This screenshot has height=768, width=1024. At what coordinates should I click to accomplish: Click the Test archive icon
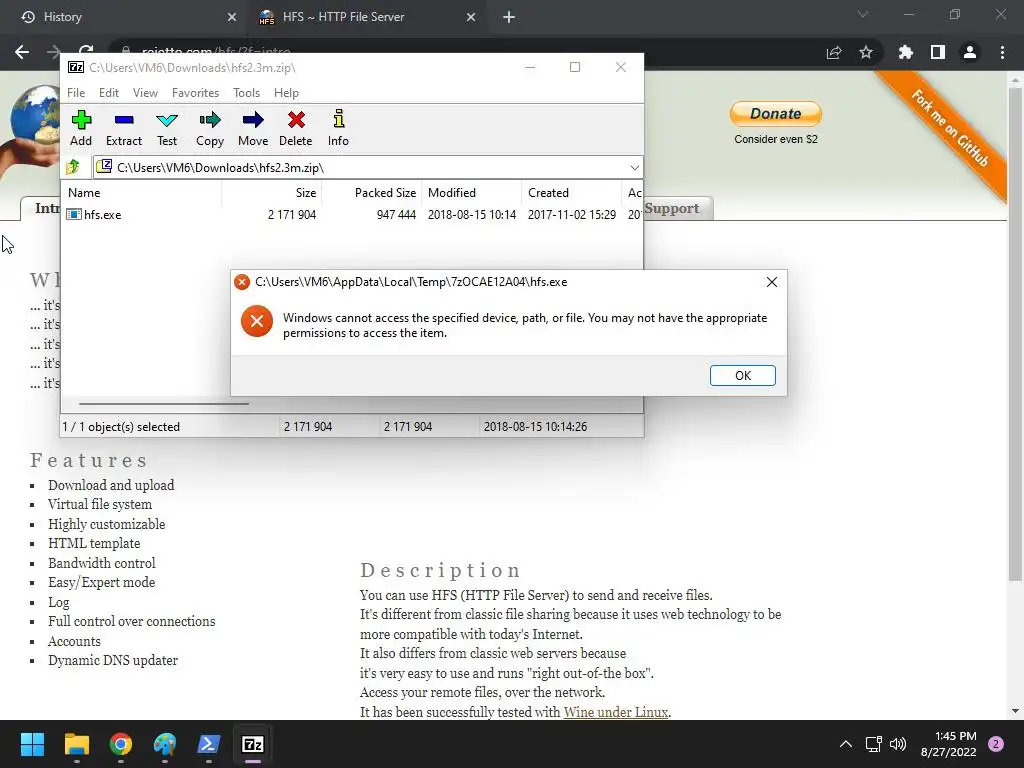[x=167, y=127]
